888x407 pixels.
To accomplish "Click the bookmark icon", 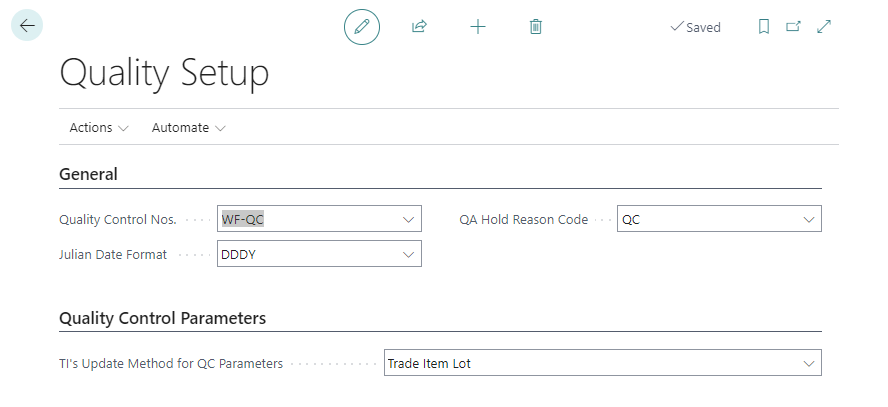I will click(x=764, y=27).
